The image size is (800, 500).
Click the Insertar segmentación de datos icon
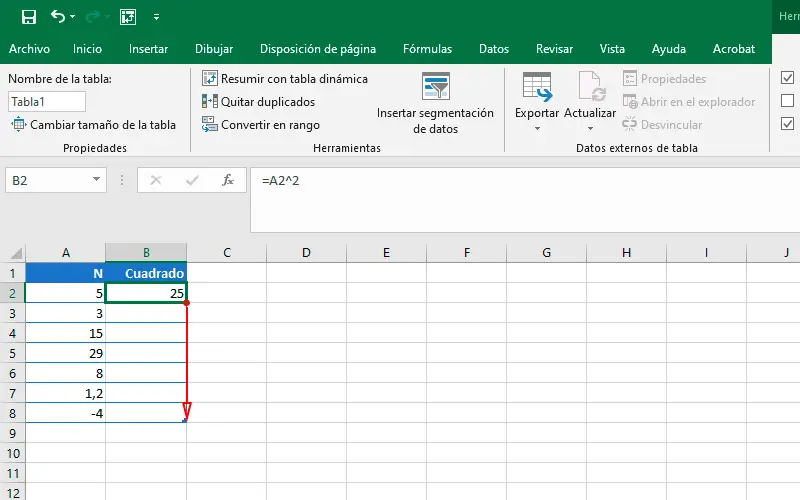click(x=436, y=87)
